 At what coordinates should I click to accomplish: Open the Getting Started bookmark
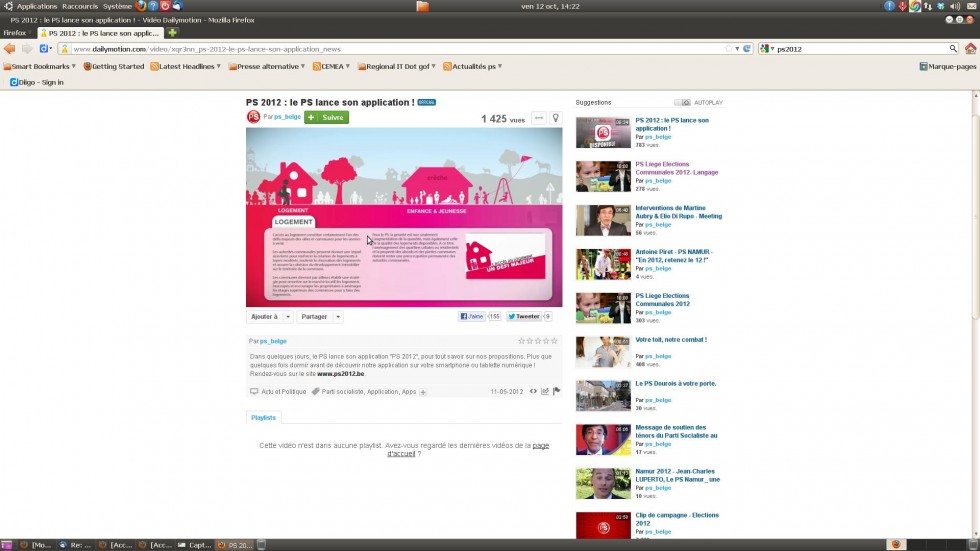click(114, 66)
